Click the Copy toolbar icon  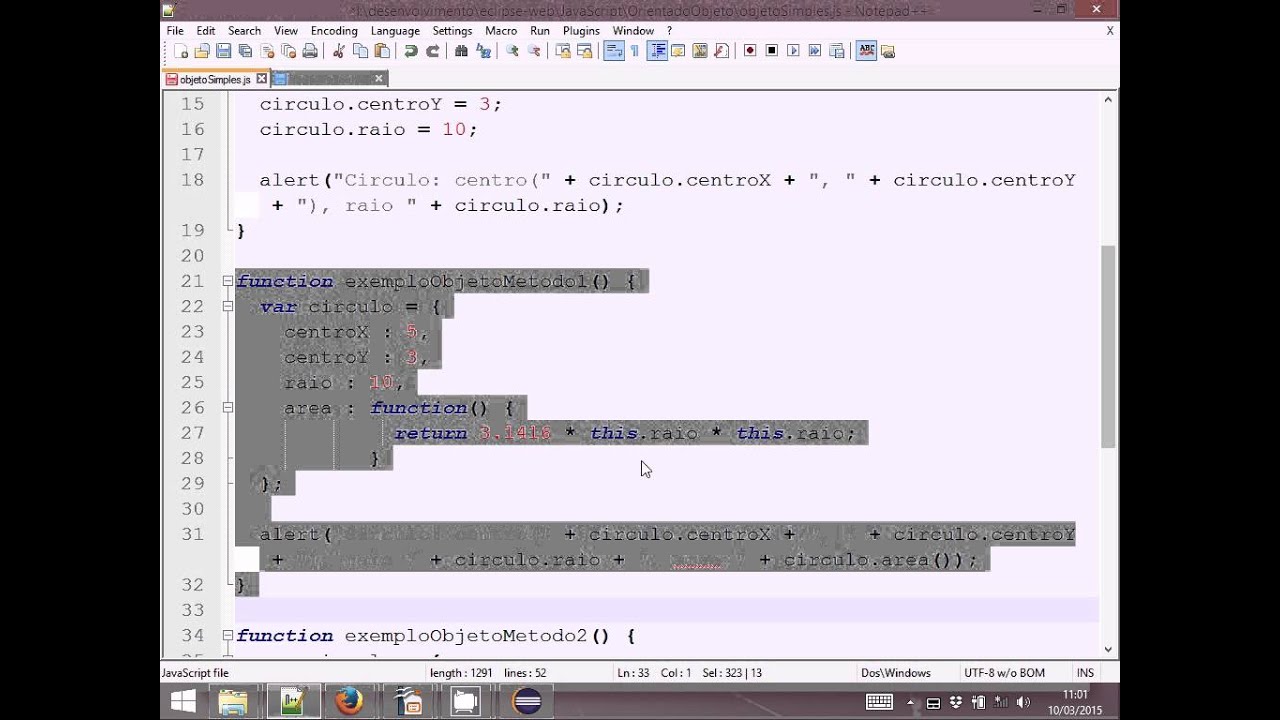tap(360, 51)
